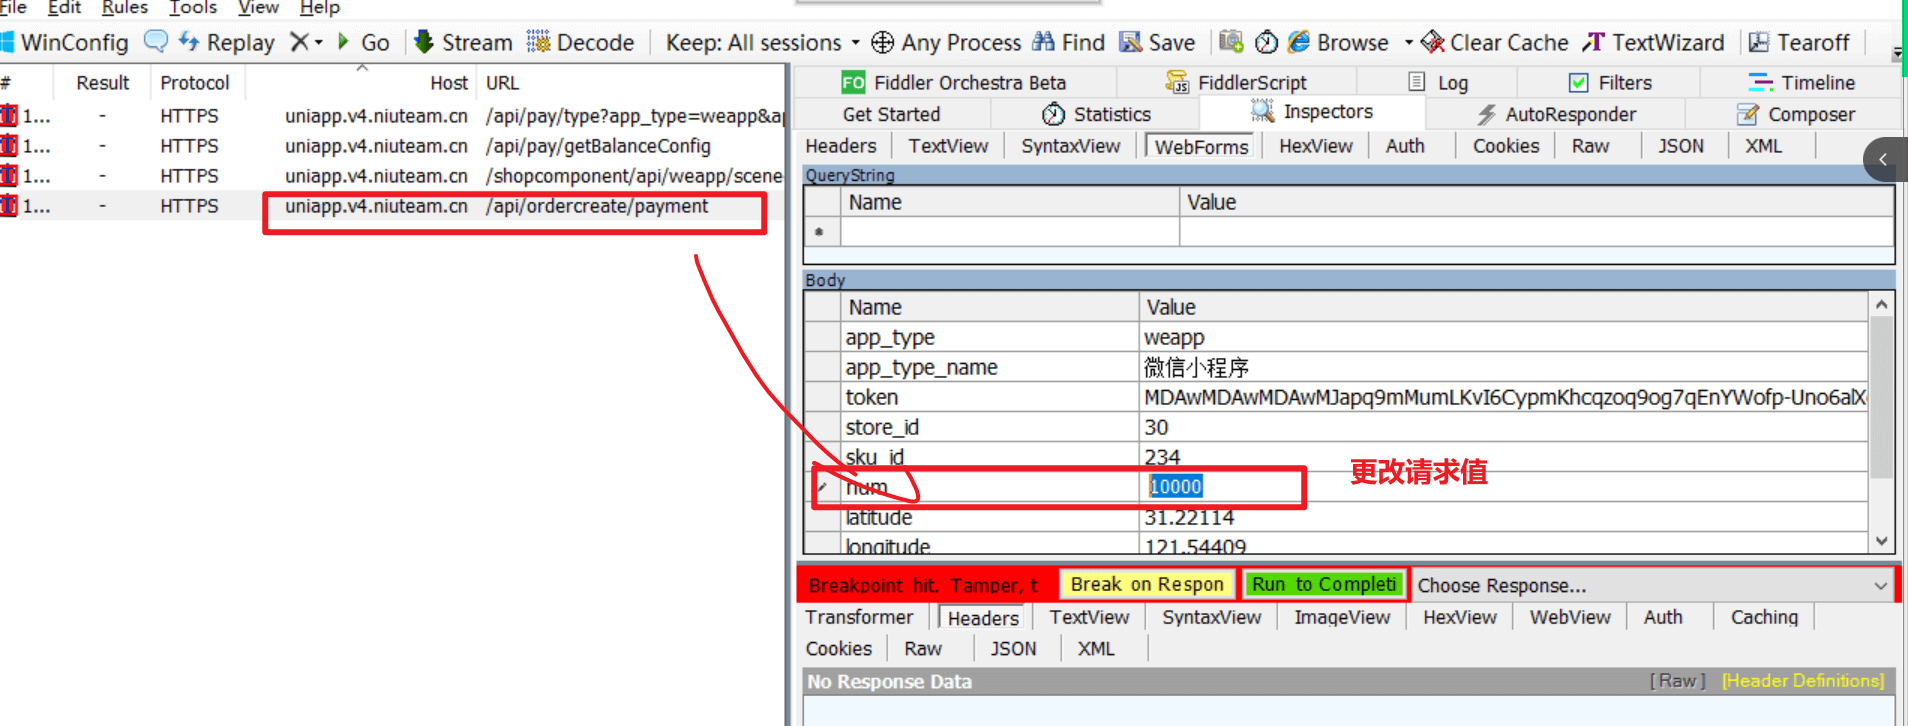Click the camera screenshot icon

coord(1231,42)
